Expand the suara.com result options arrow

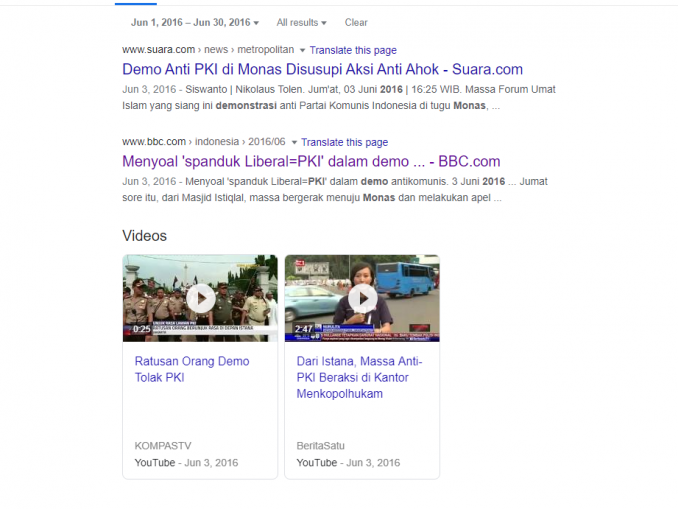[x=302, y=50]
